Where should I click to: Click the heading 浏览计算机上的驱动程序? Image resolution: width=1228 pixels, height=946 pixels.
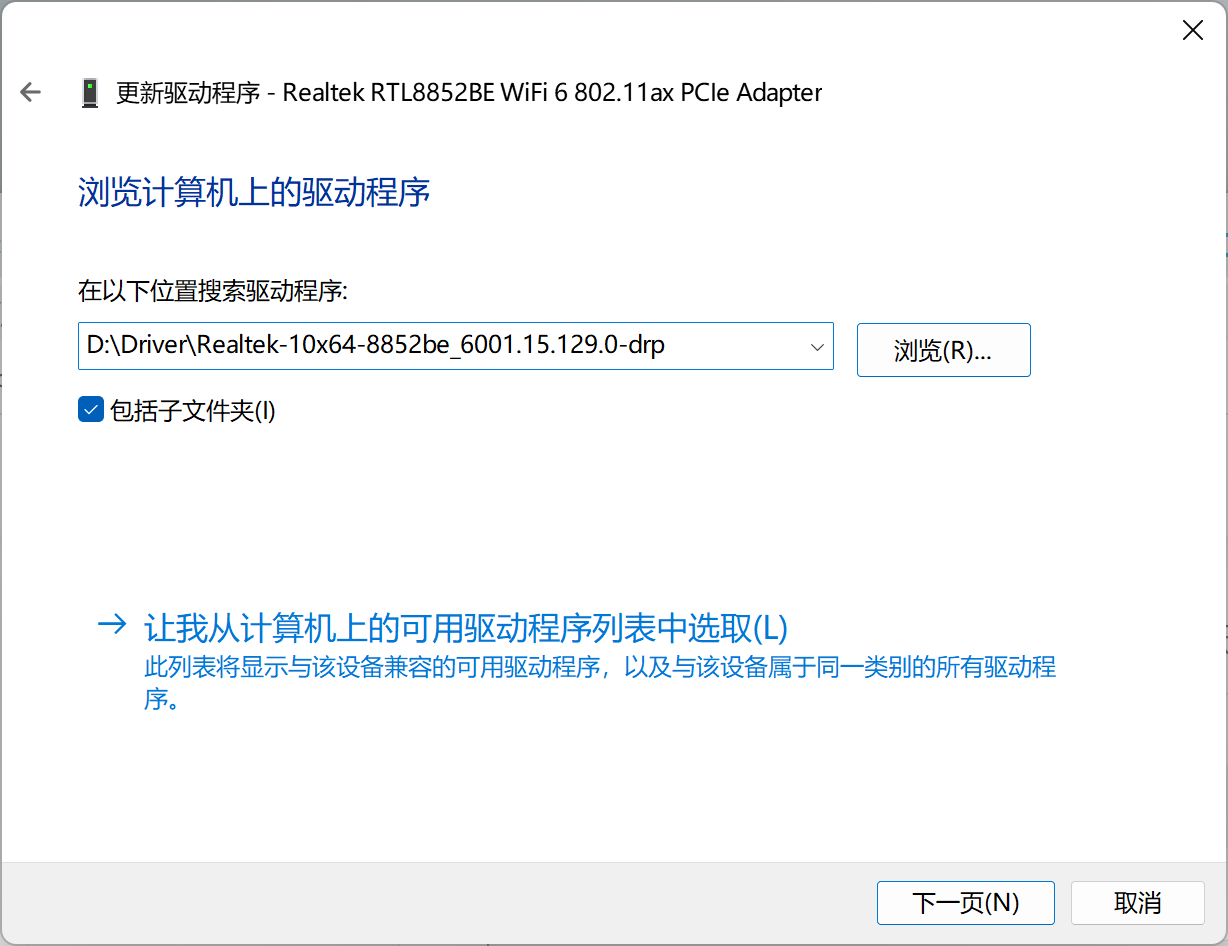point(254,192)
